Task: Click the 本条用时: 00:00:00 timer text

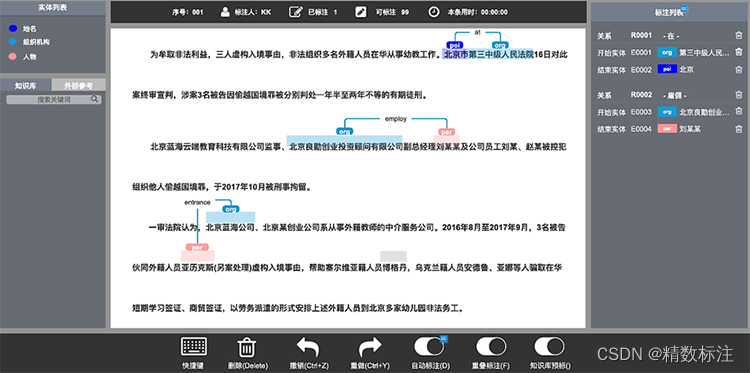Action: (478, 12)
